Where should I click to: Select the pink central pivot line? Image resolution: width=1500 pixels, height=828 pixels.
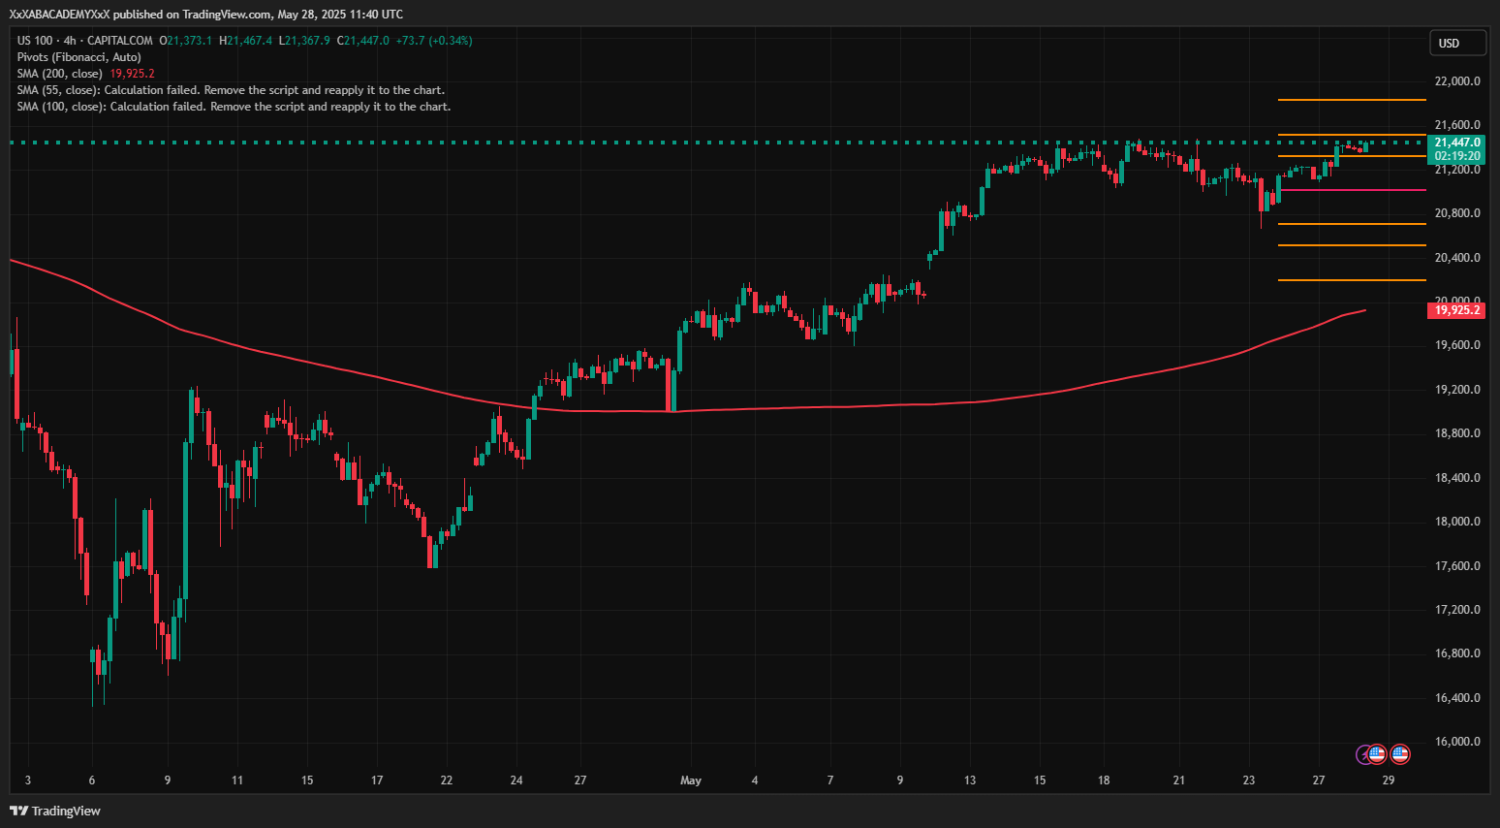1351,190
